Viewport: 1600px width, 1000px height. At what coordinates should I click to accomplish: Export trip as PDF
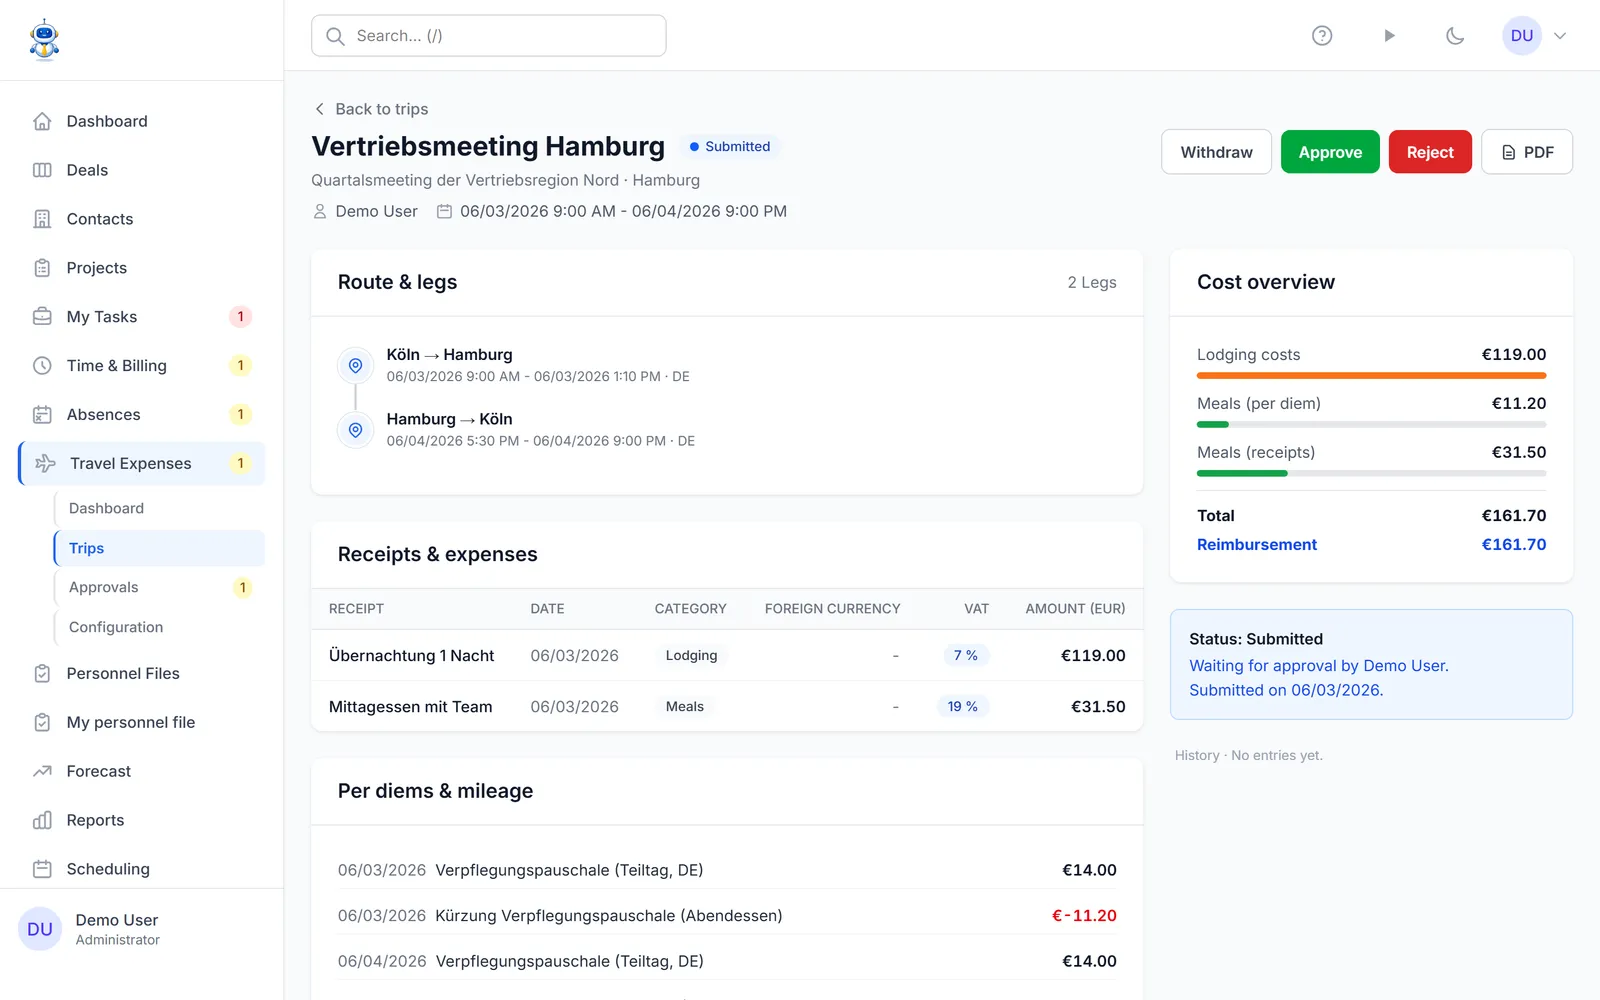[1527, 152]
